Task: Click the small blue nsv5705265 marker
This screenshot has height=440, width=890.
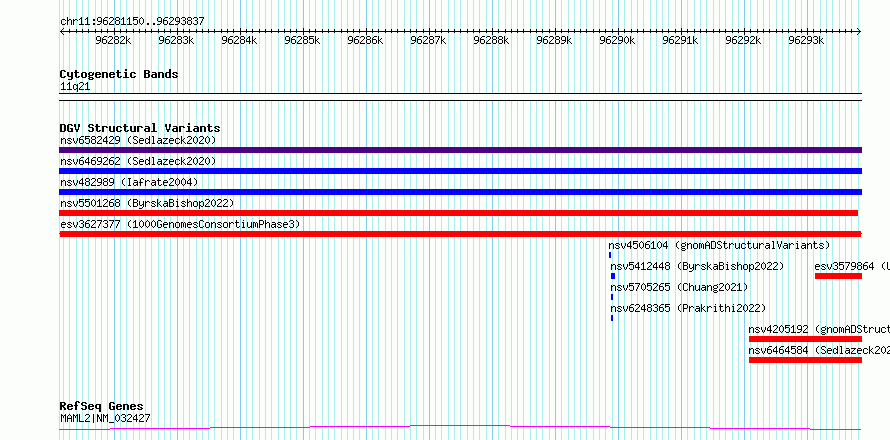Action: pos(612,297)
